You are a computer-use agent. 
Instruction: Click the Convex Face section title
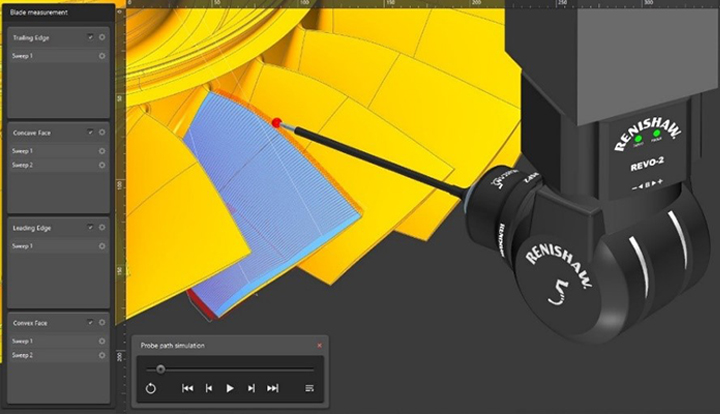(x=30, y=323)
